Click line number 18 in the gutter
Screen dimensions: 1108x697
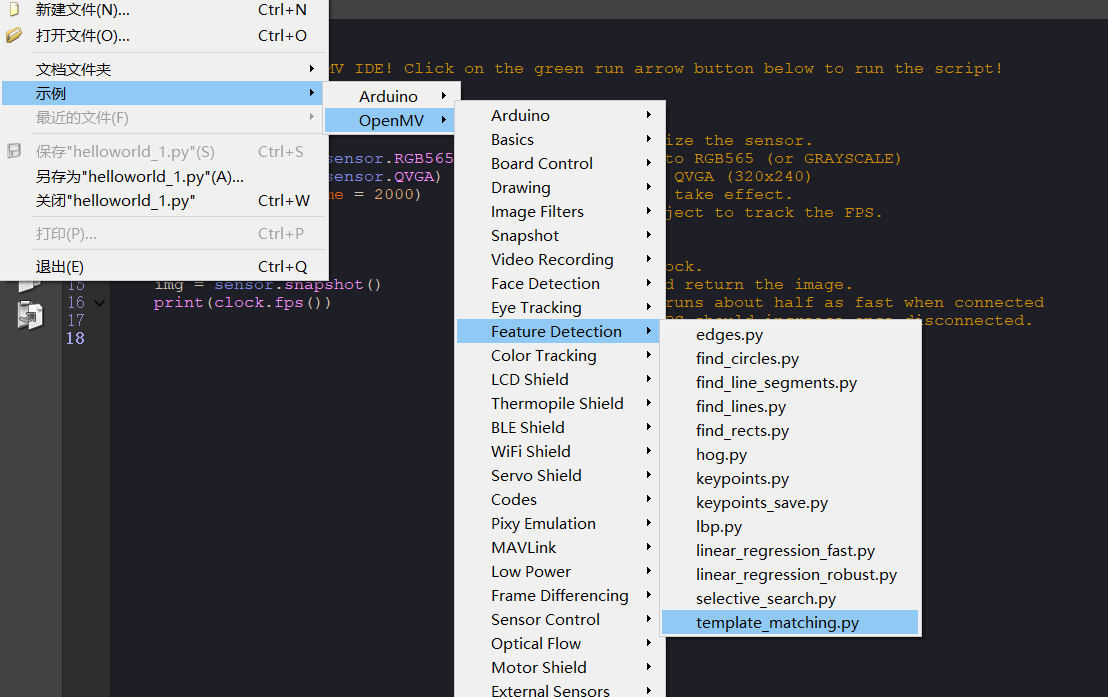tap(76, 339)
